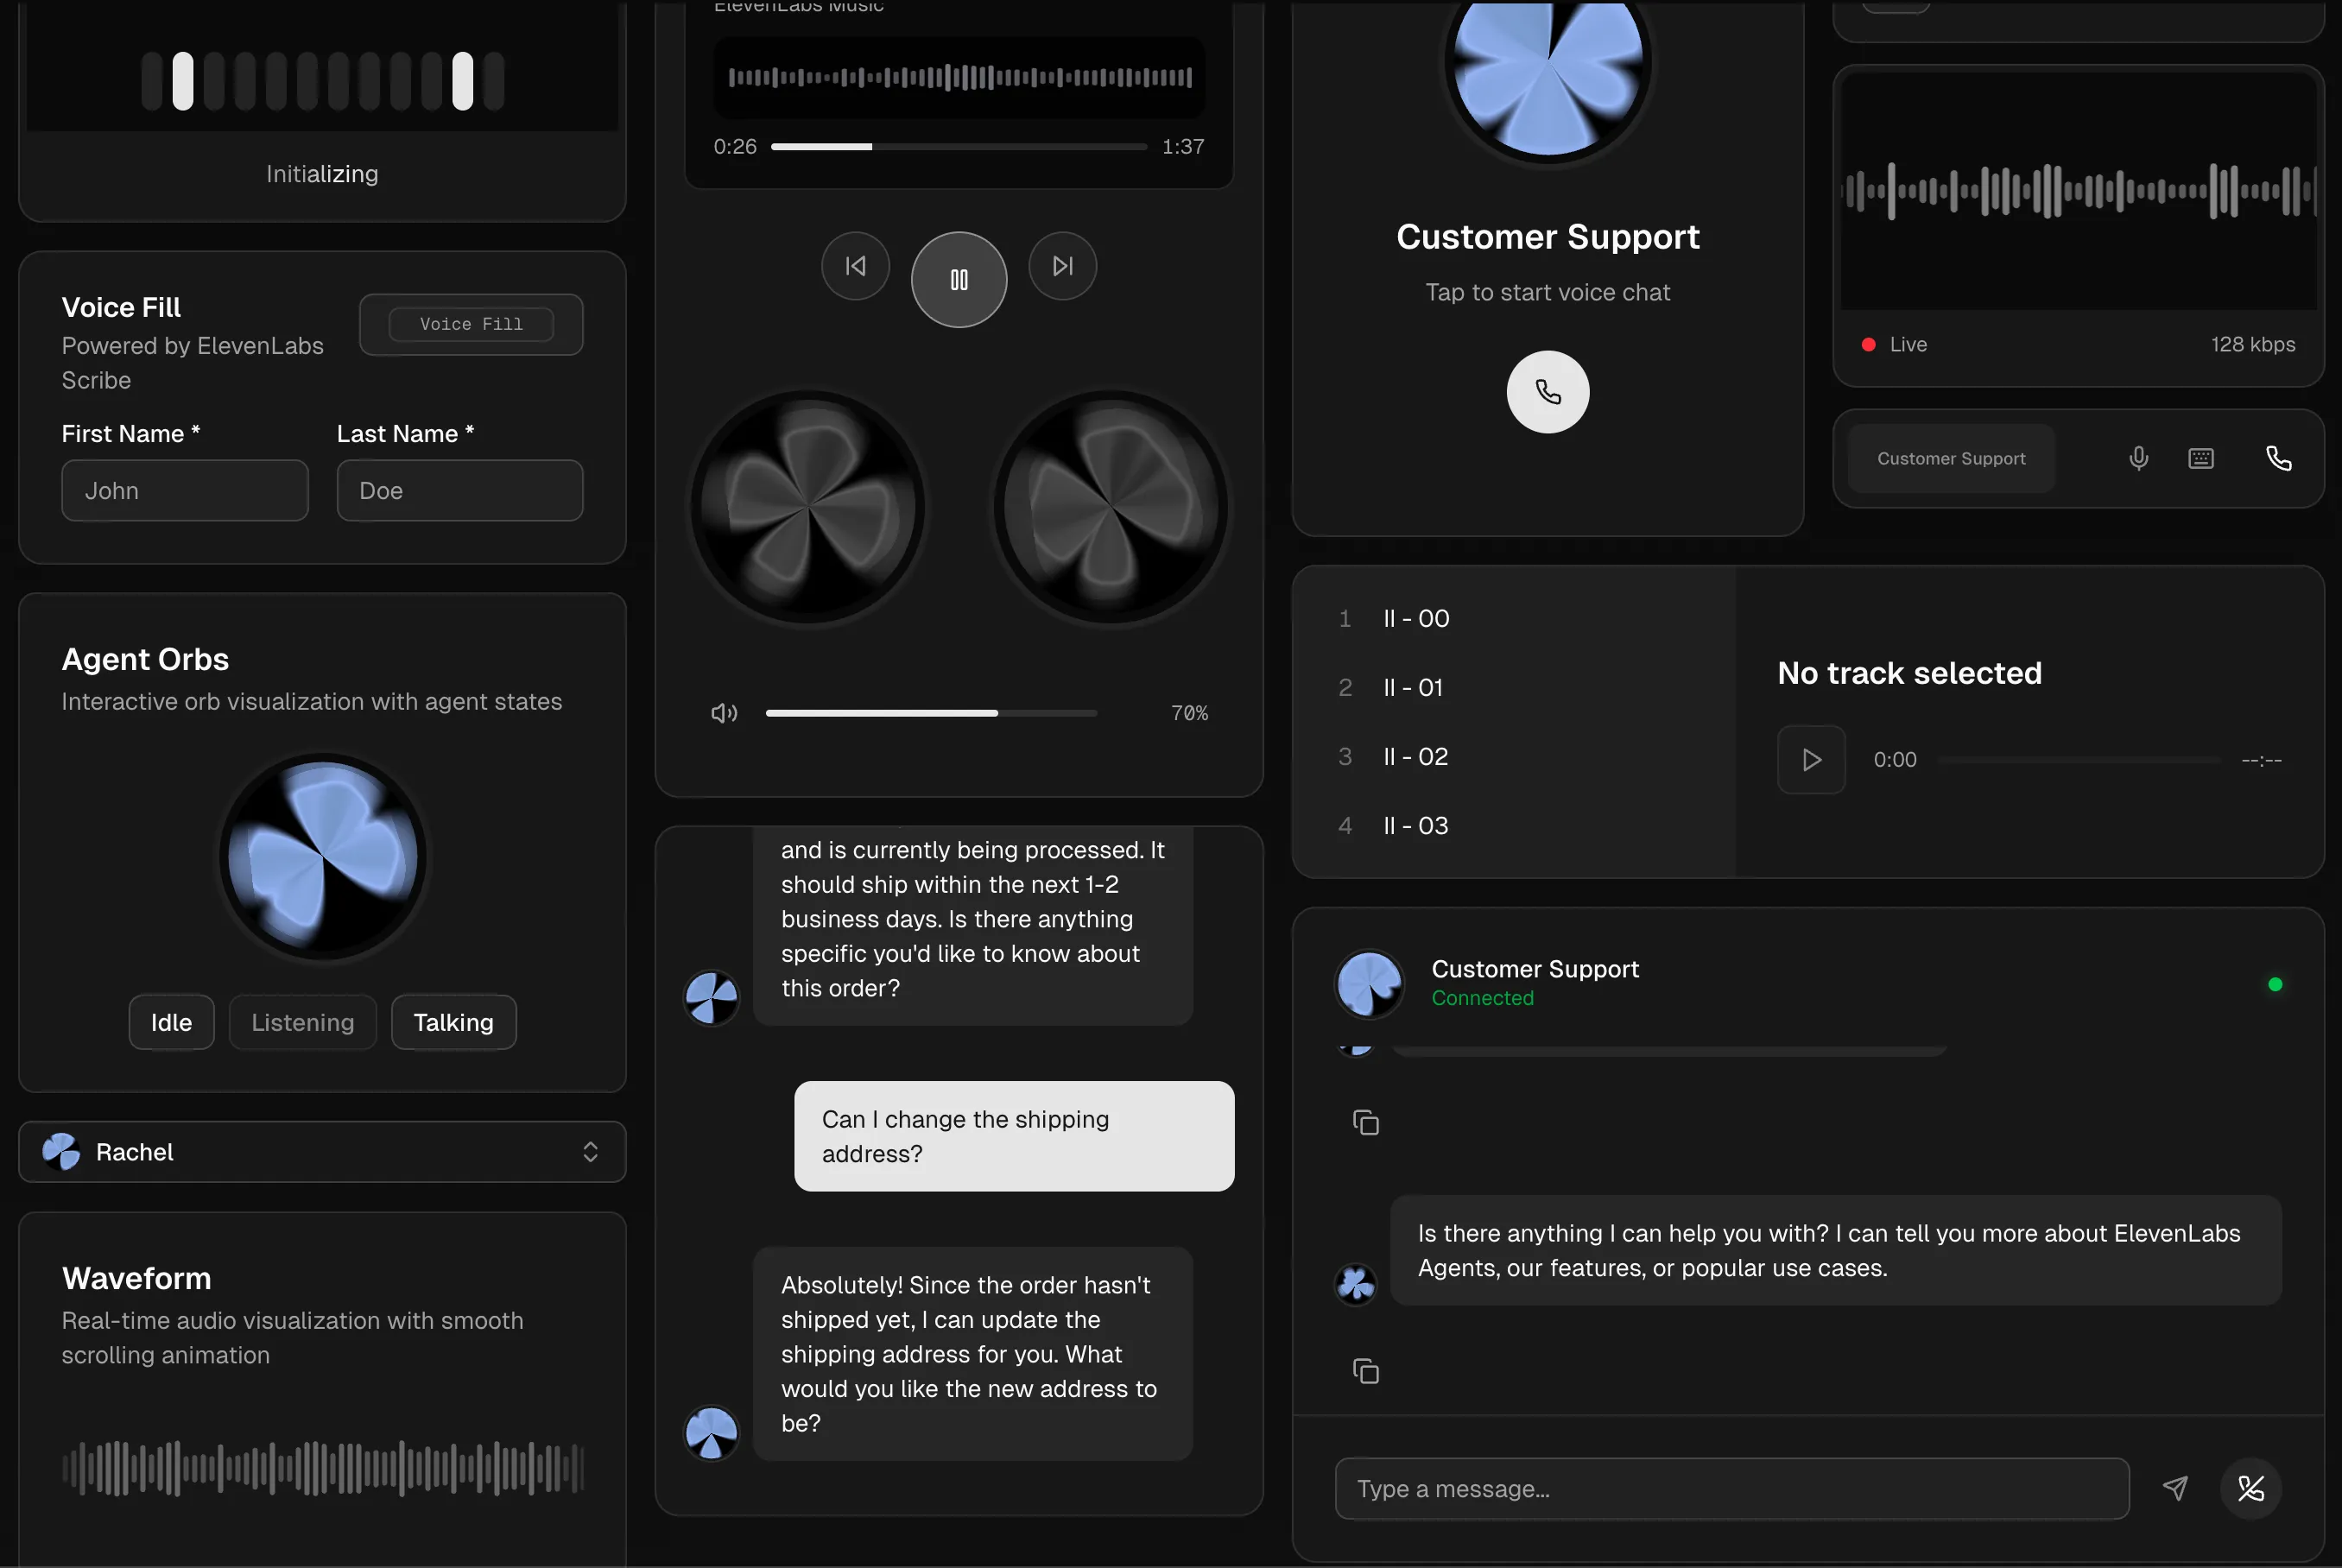Image resolution: width=2342 pixels, height=1568 pixels.
Task: Select track II - 02 from the list
Action: (x=1415, y=757)
